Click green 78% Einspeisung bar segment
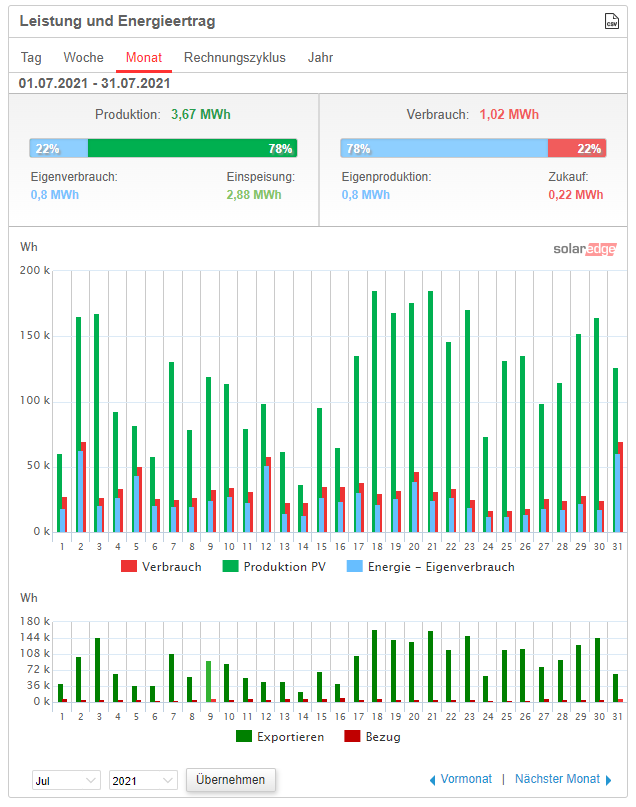 pyautogui.click(x=192, y=149)
